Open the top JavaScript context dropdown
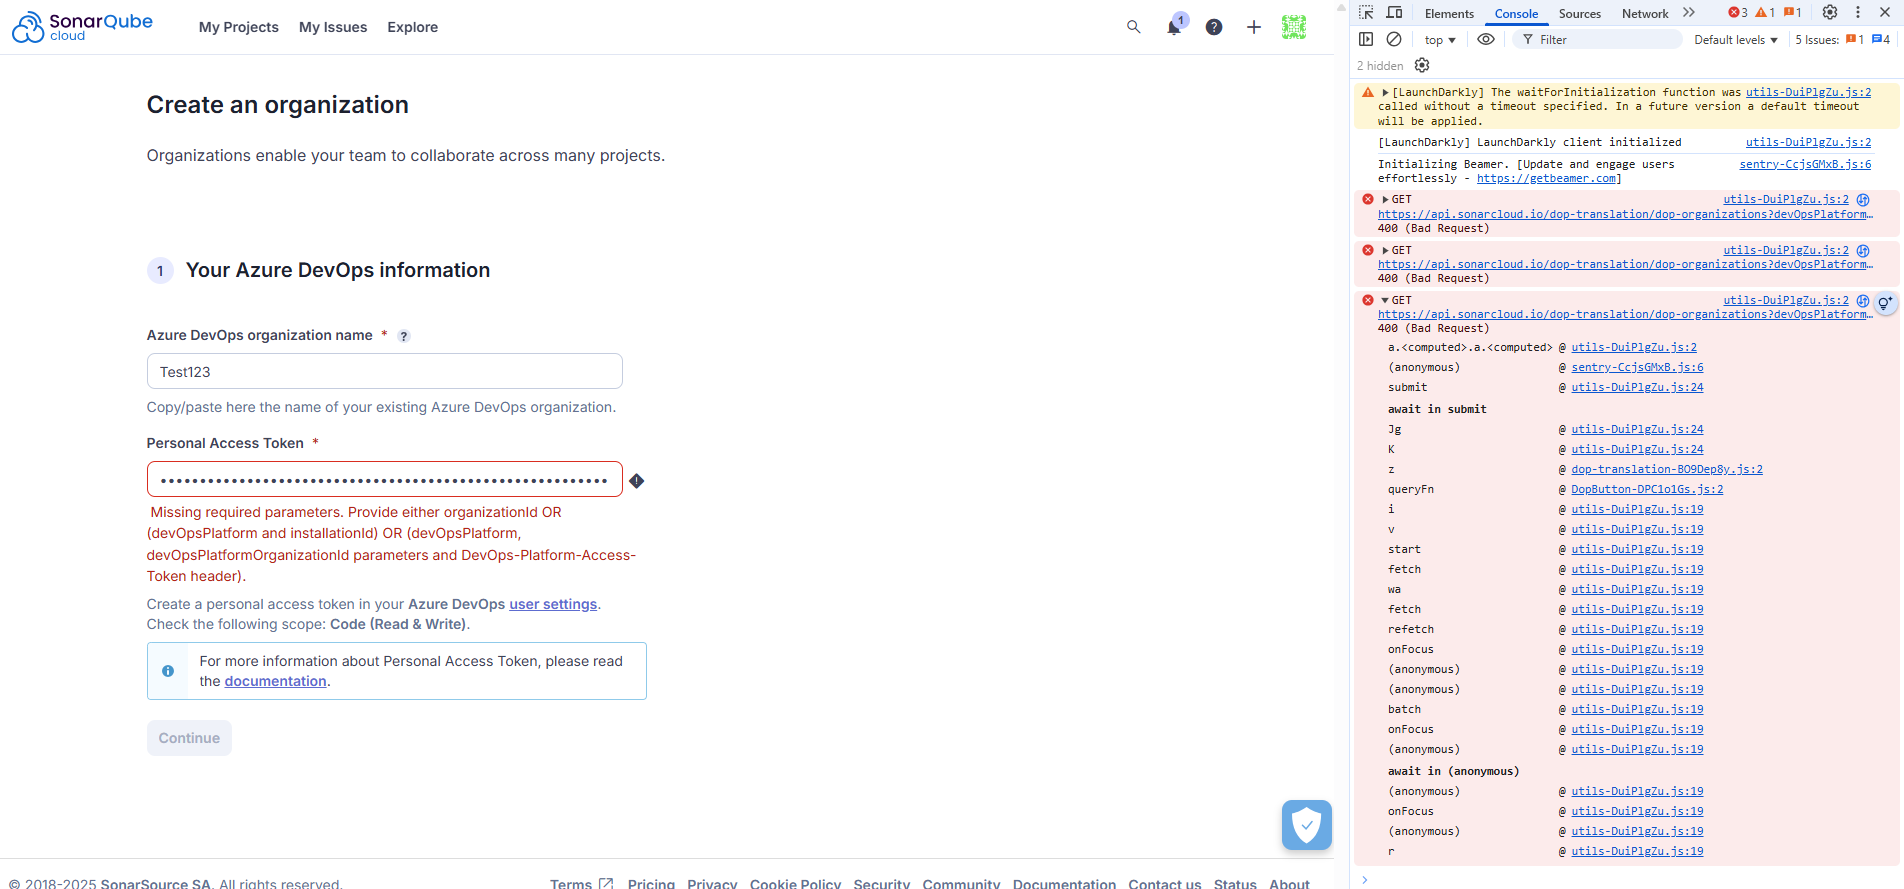The height and width of the screenshot is (889, 1904). tap(1440, 40)
